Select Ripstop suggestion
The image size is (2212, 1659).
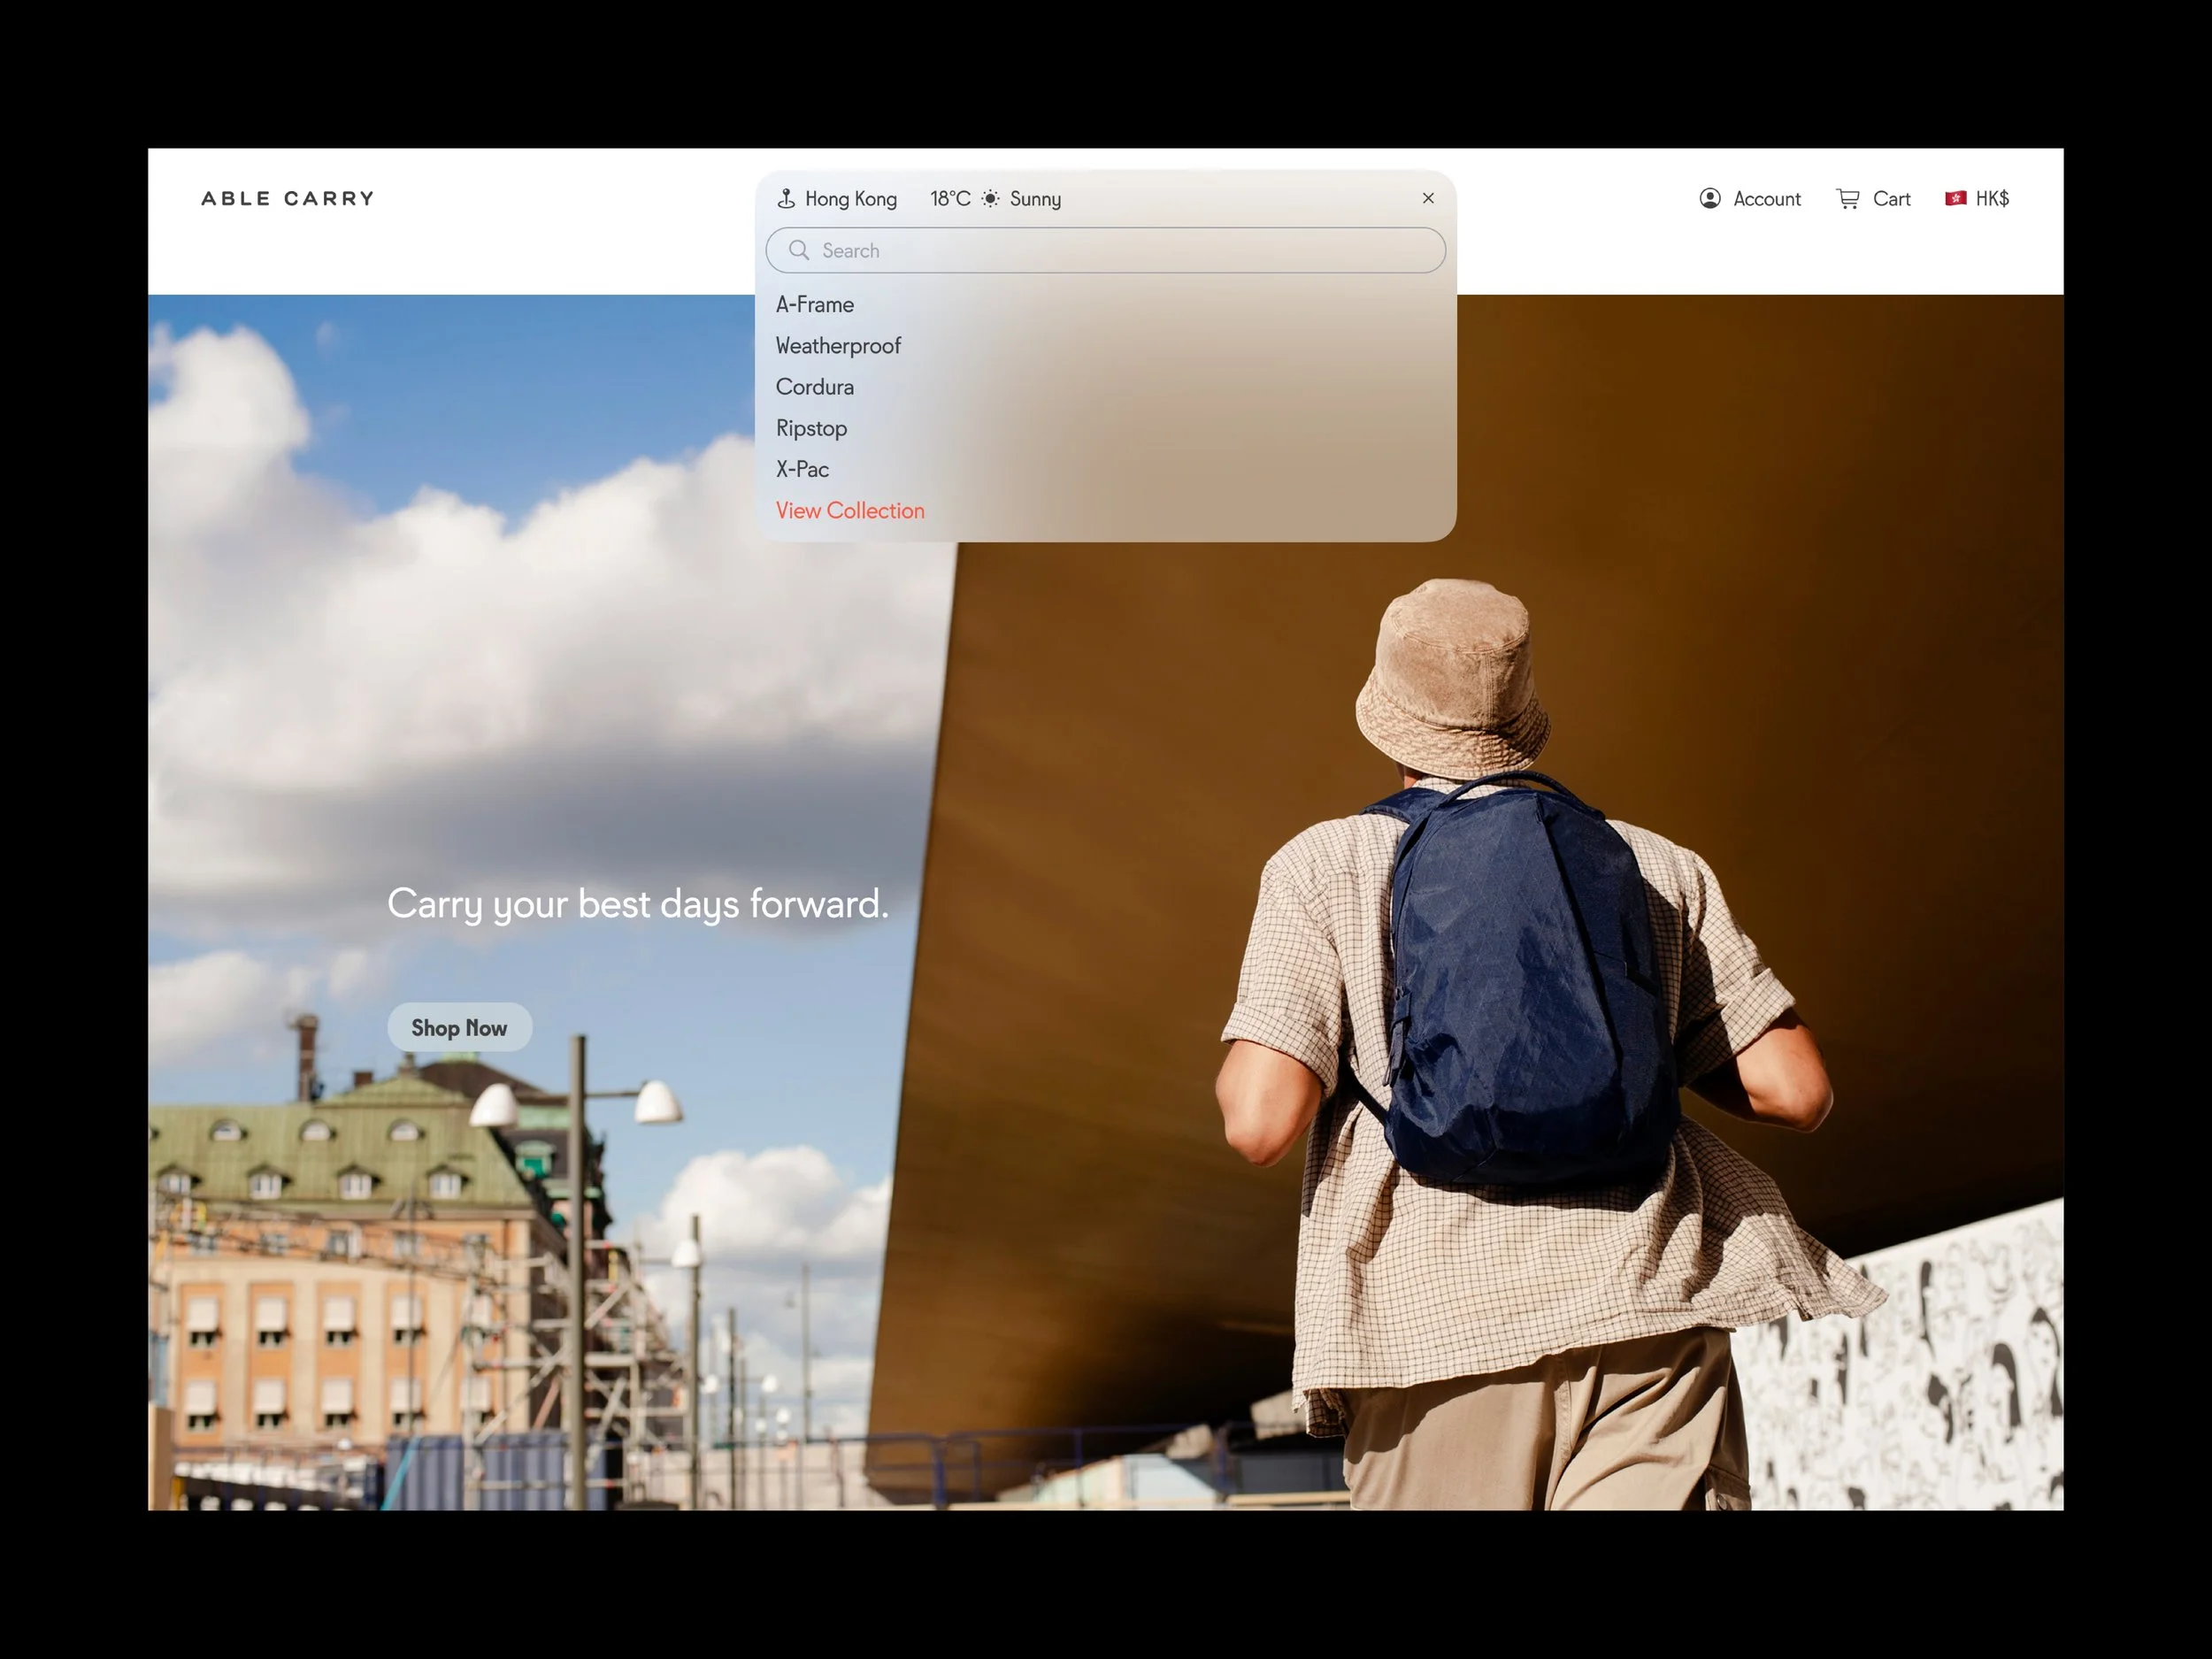point(811,428)
